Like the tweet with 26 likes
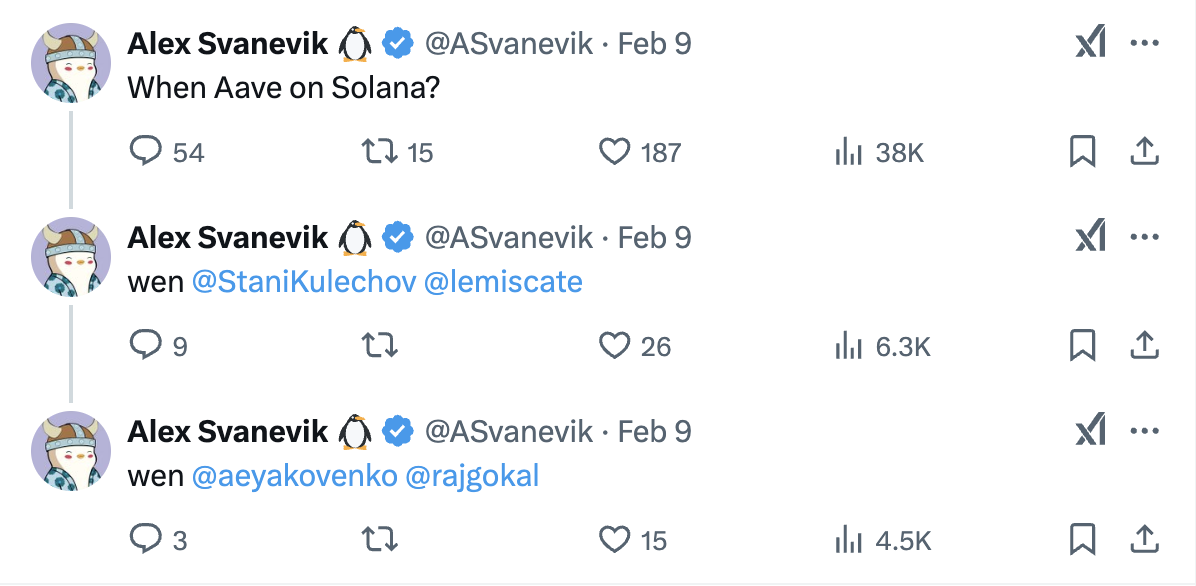The image size is (1196, 586). point(614,346)
